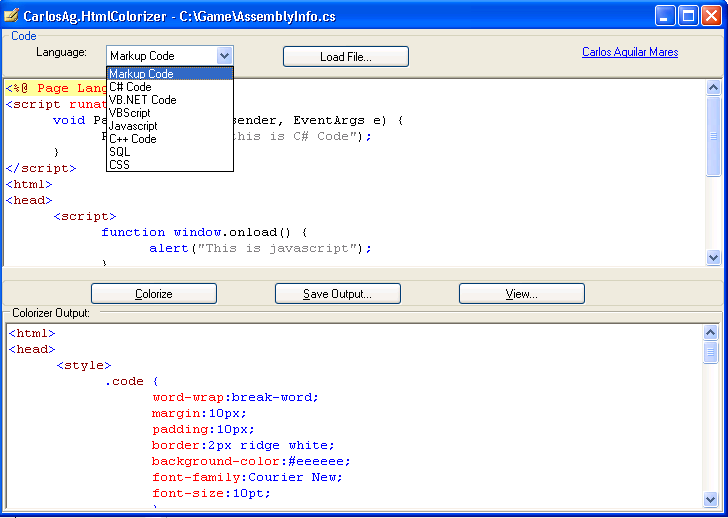
Task: Click the code editor scroll down arrow
Action: pyautogui.click(x=713, y=257)
